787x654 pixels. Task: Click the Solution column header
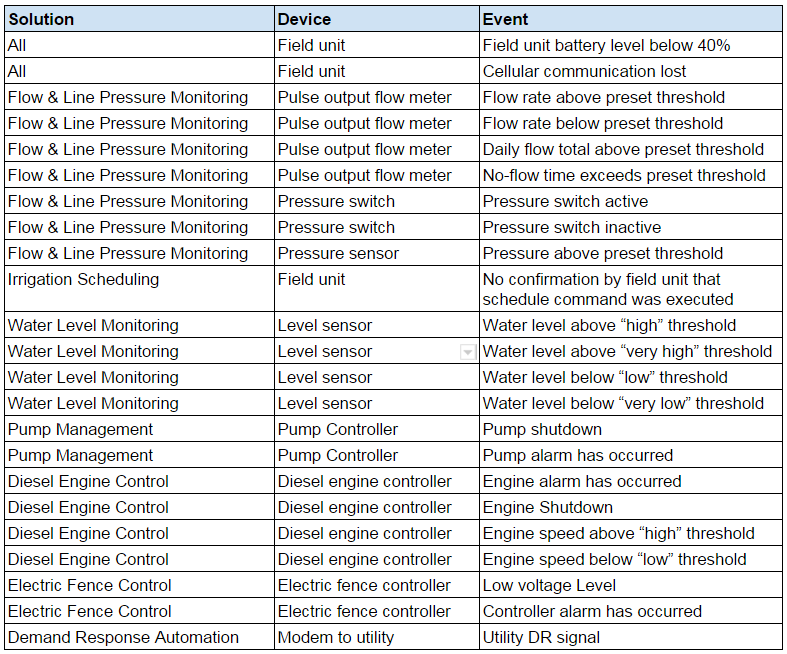click(42, 19)
